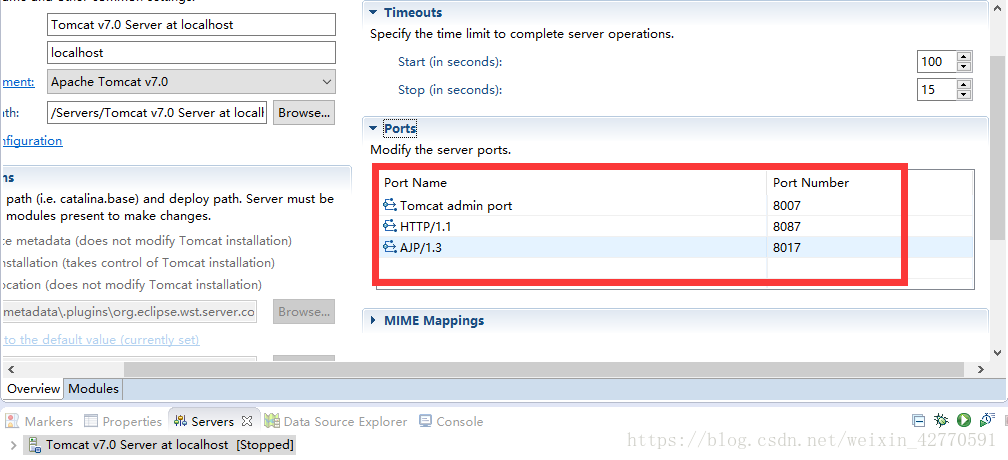
Task: Click port number 8007
Action: (x=787, y=206)
